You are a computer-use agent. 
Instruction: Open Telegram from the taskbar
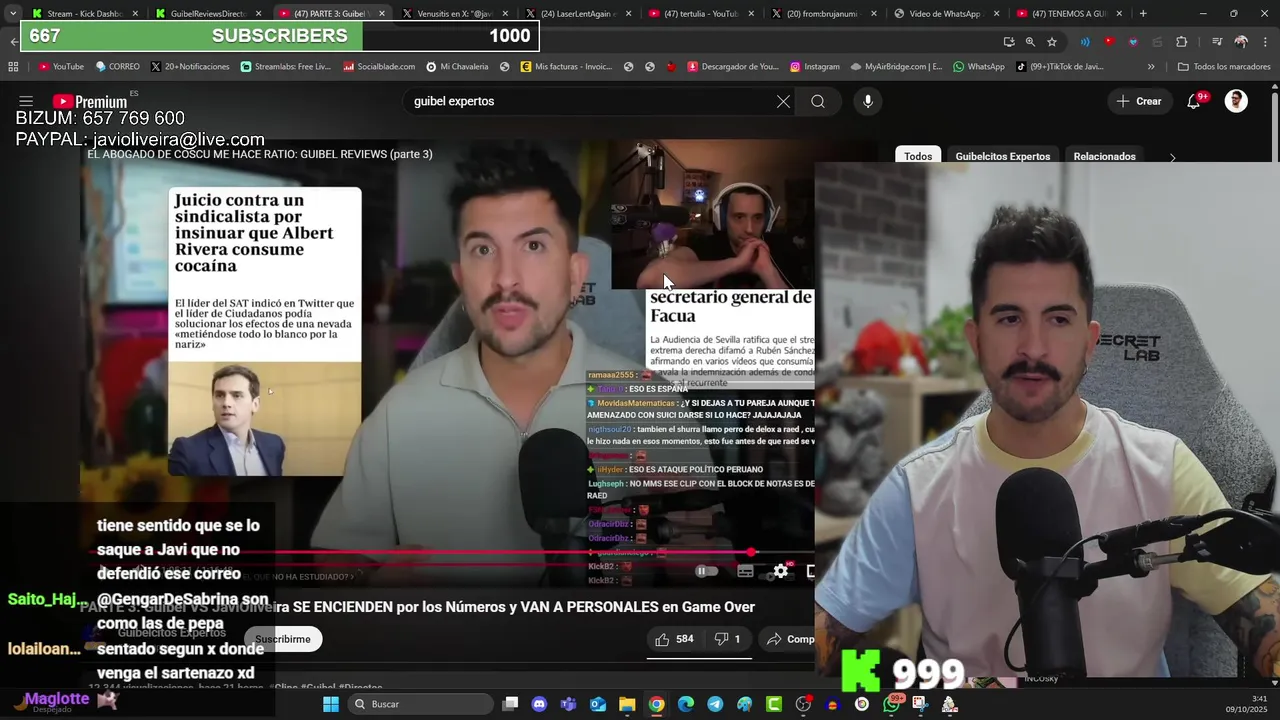pyautogui.click(x=715, y=704)
